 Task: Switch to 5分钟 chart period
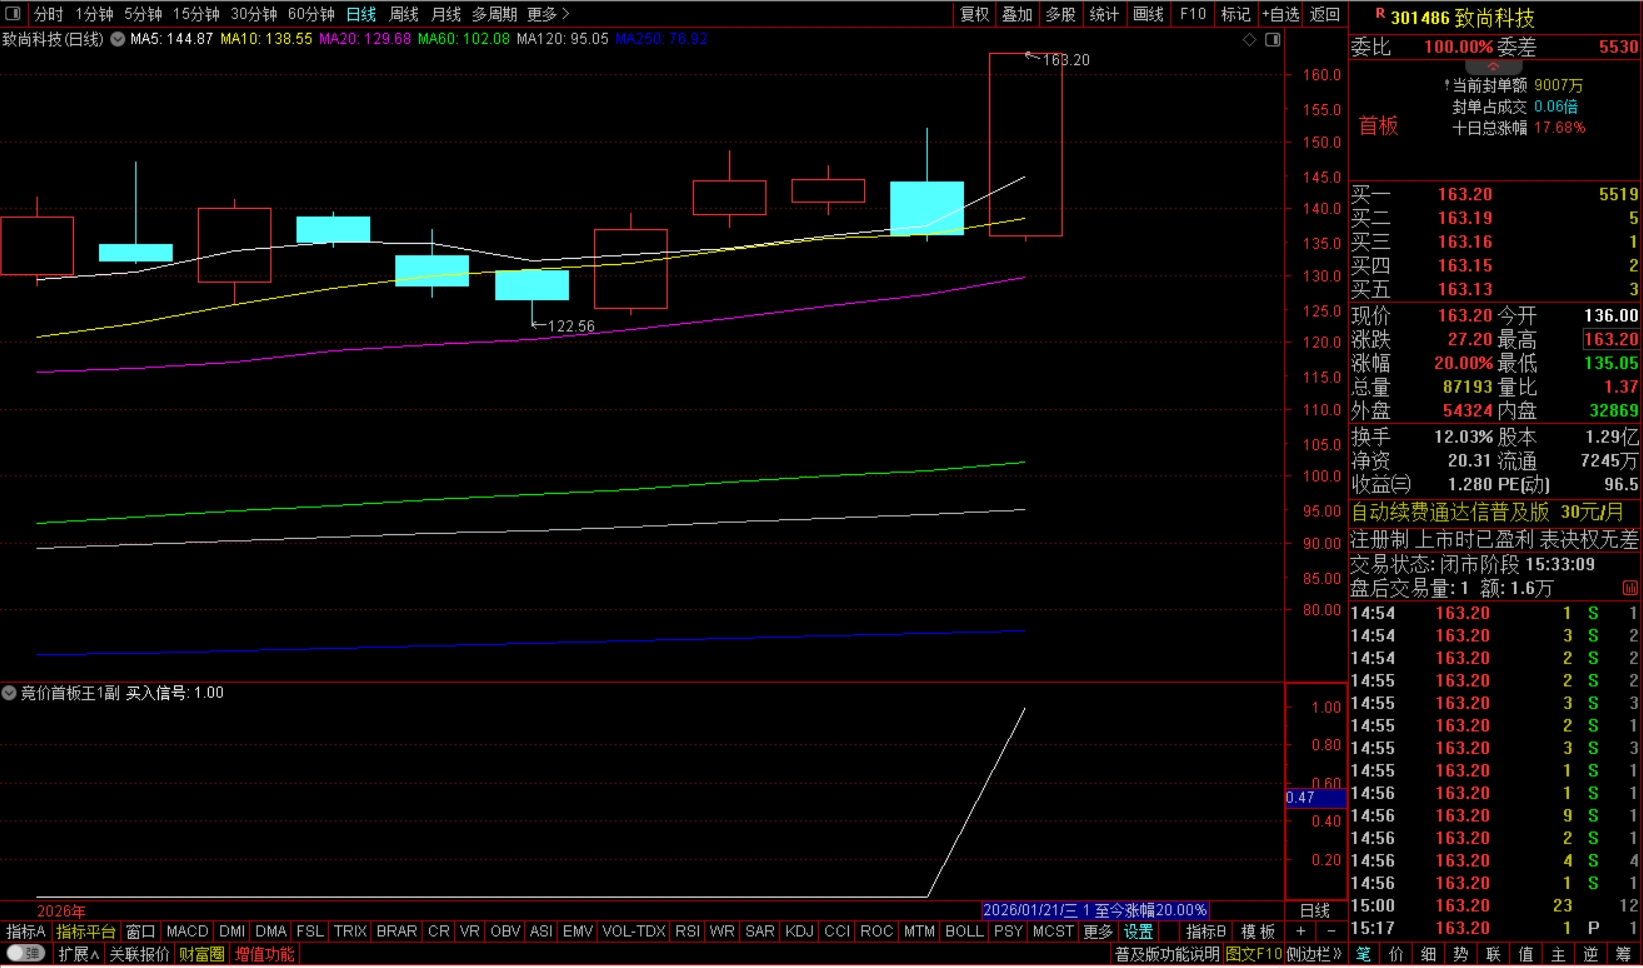click(143, 14)
